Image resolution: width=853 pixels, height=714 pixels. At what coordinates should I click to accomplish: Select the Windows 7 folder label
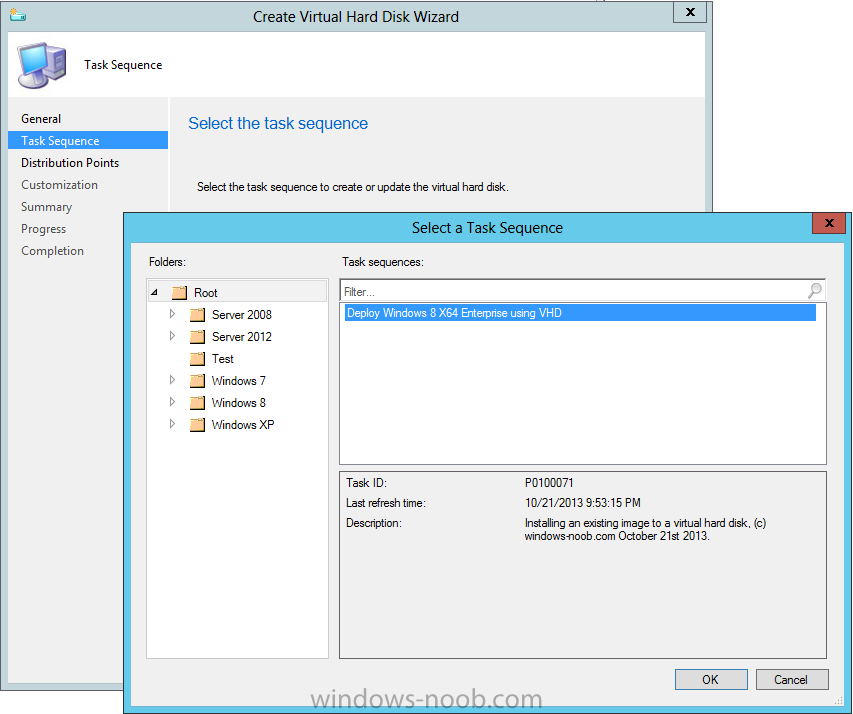click(x=238, y=380)
